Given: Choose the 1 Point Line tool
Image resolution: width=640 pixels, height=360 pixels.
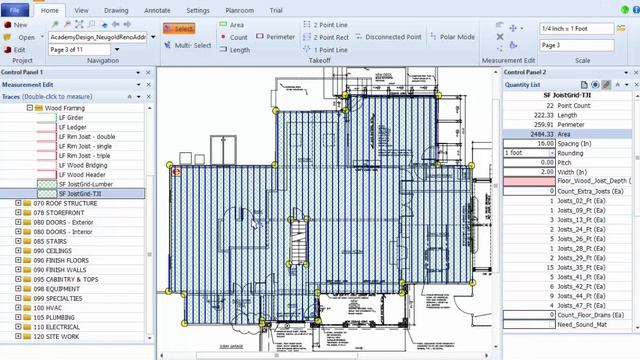Looking at the screenshot, I should point(326,50).
